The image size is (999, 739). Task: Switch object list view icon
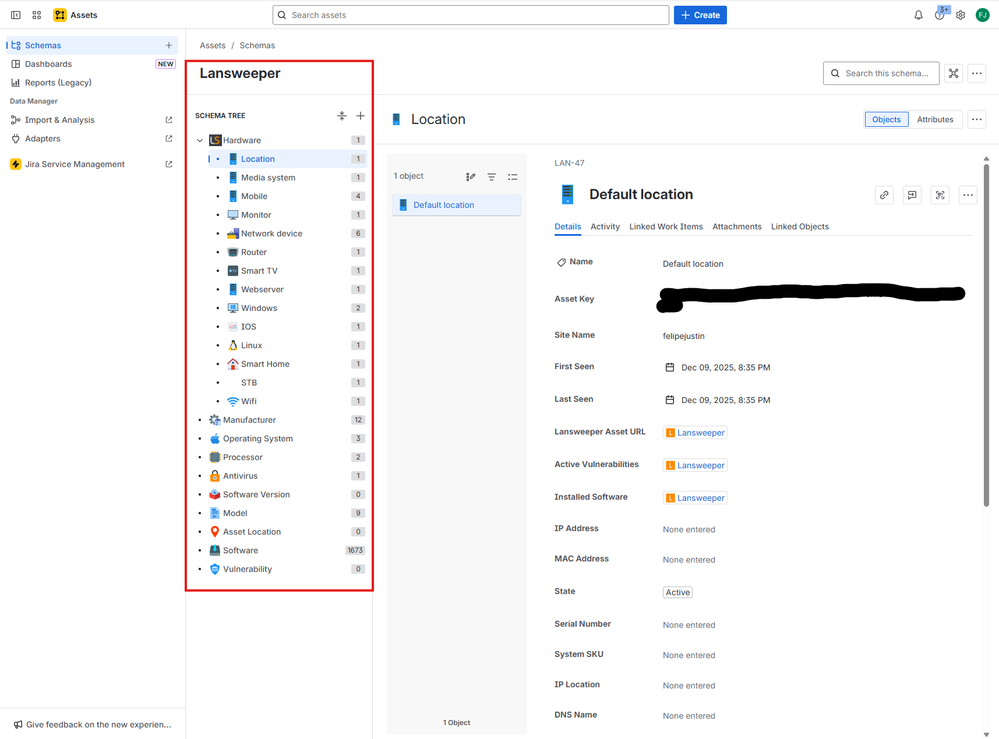coord(513,176)
